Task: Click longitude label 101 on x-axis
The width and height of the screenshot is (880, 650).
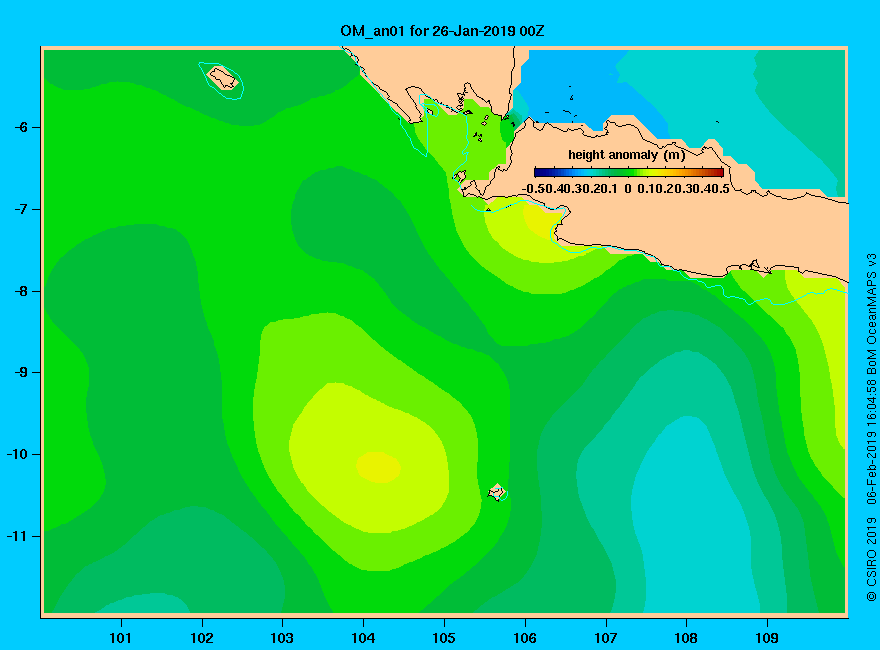Action: [121, 638]
